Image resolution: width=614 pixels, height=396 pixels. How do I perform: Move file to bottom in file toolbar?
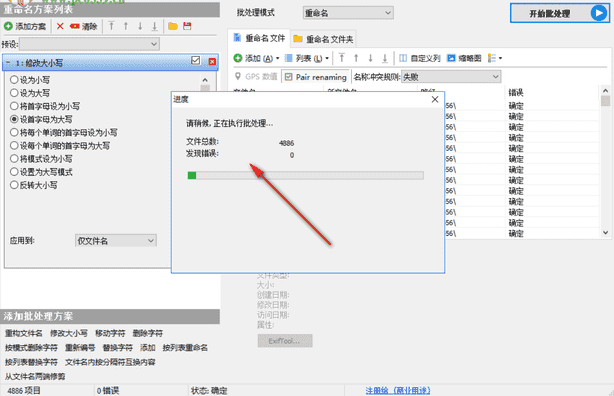click(x=385, y=58)
